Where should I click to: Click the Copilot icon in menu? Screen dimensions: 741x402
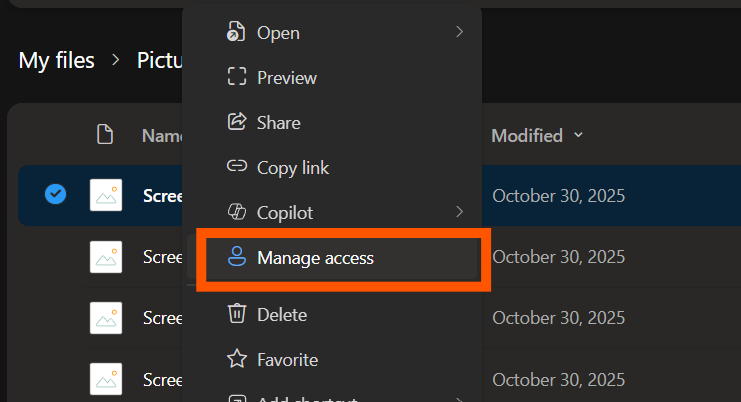pos(237,212)
